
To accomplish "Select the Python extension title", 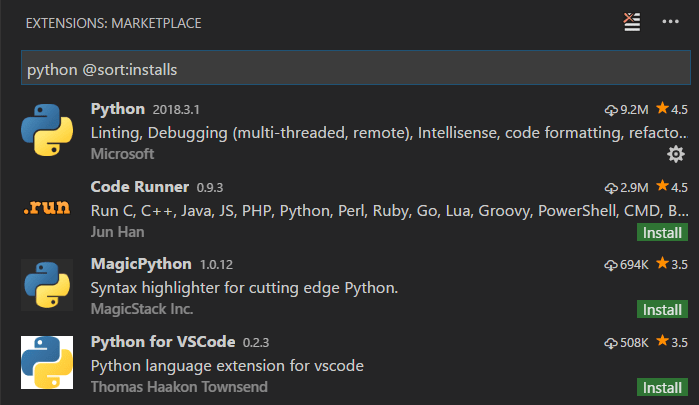I will pyautogui.click(x=117, y=108).
